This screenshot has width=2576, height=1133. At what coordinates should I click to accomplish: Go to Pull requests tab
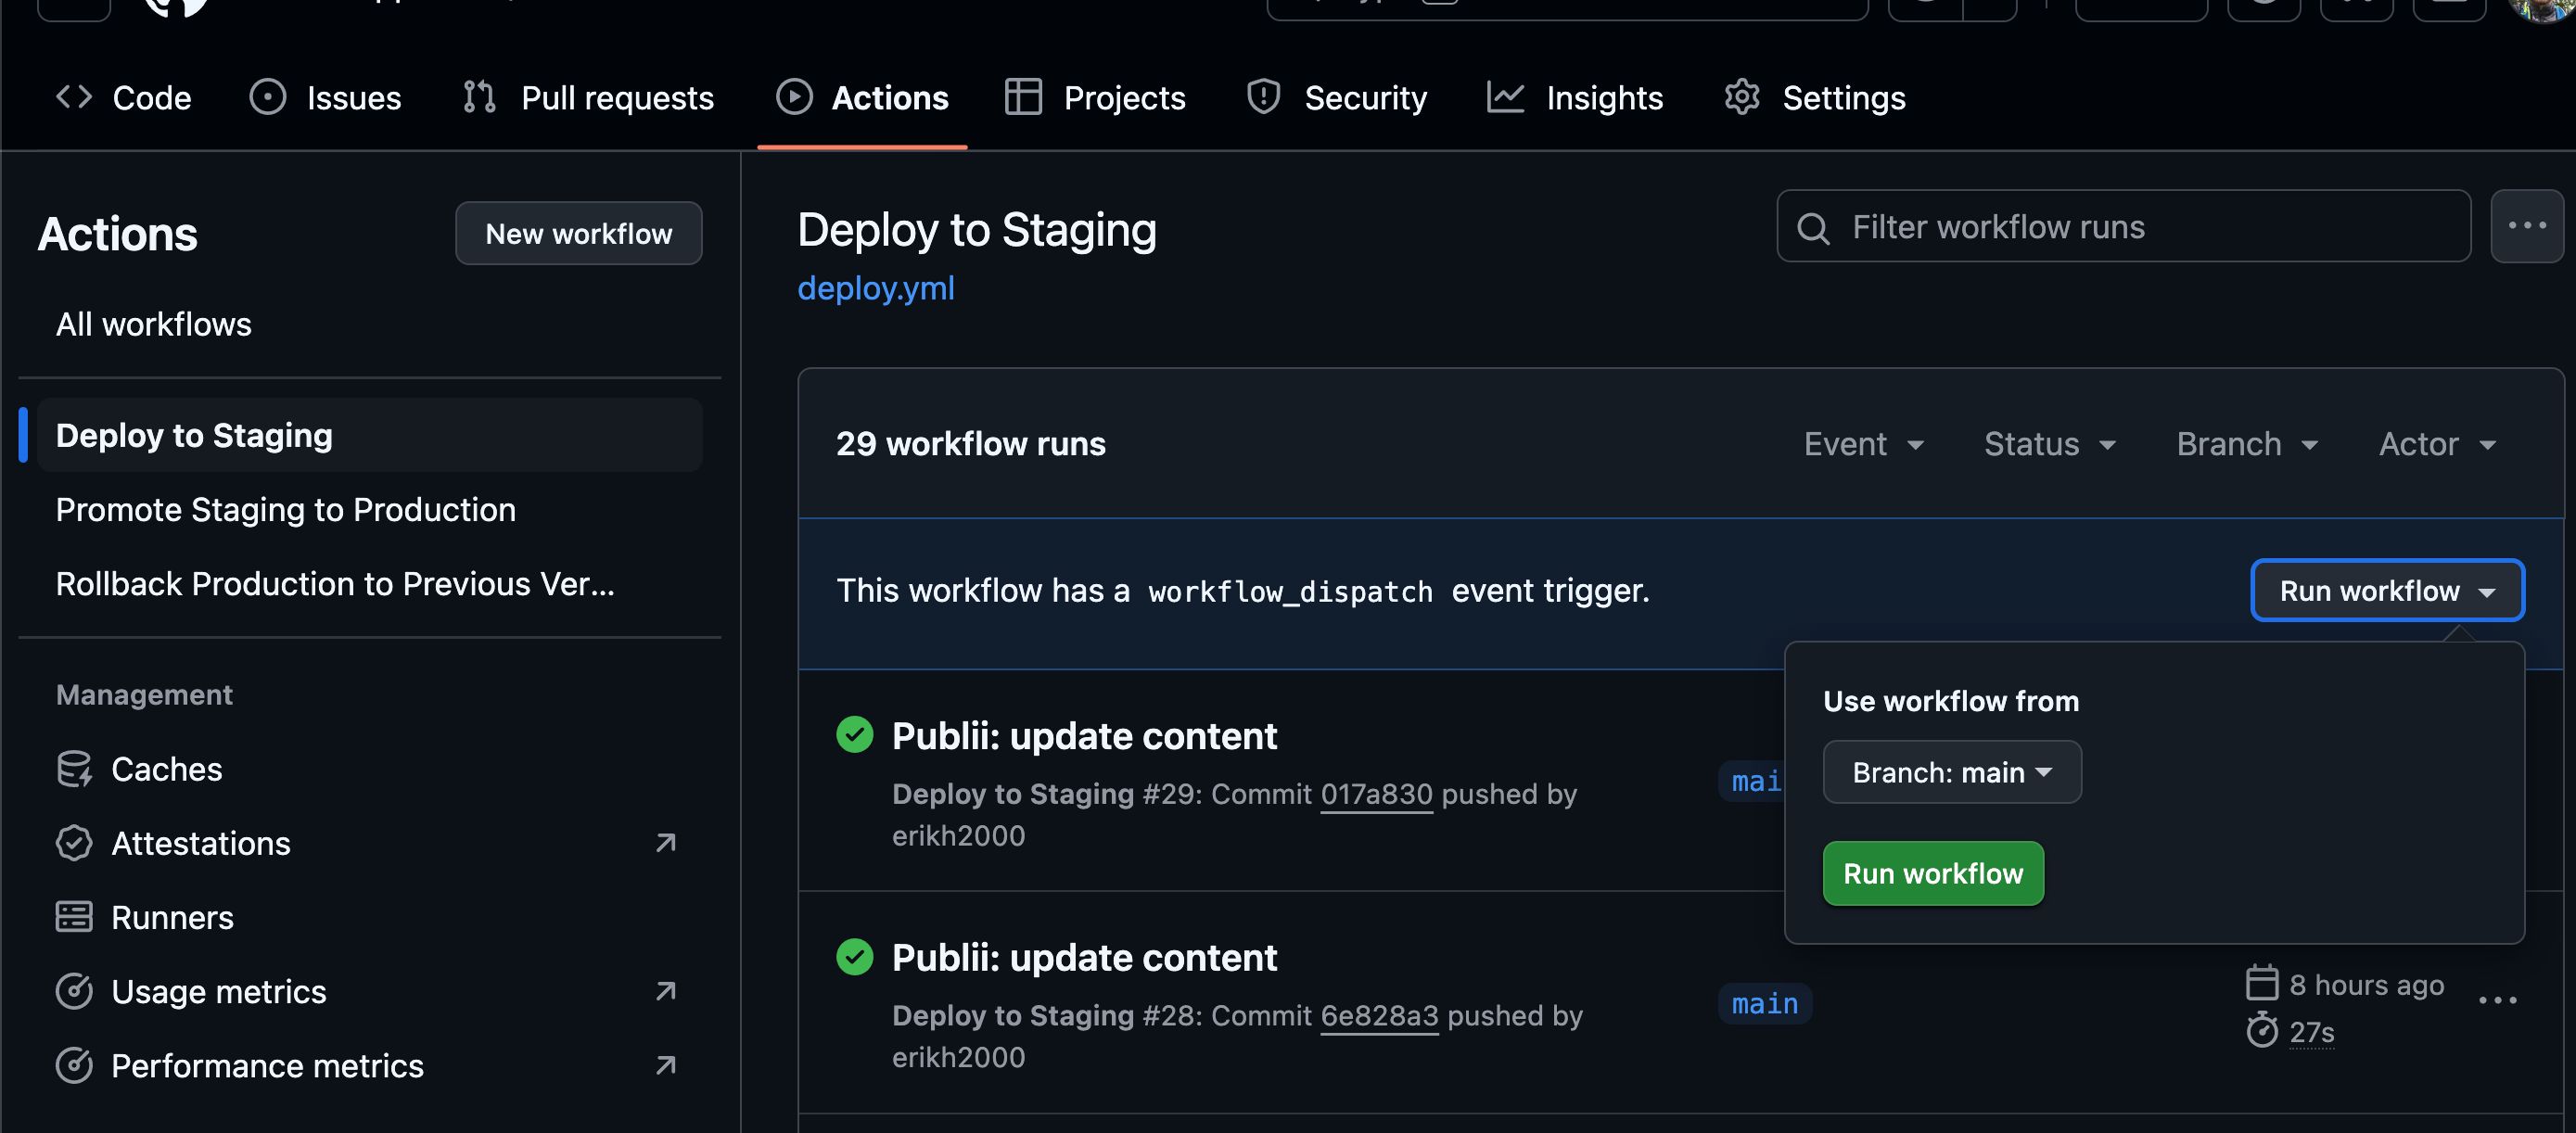click(x=588, y=98)
